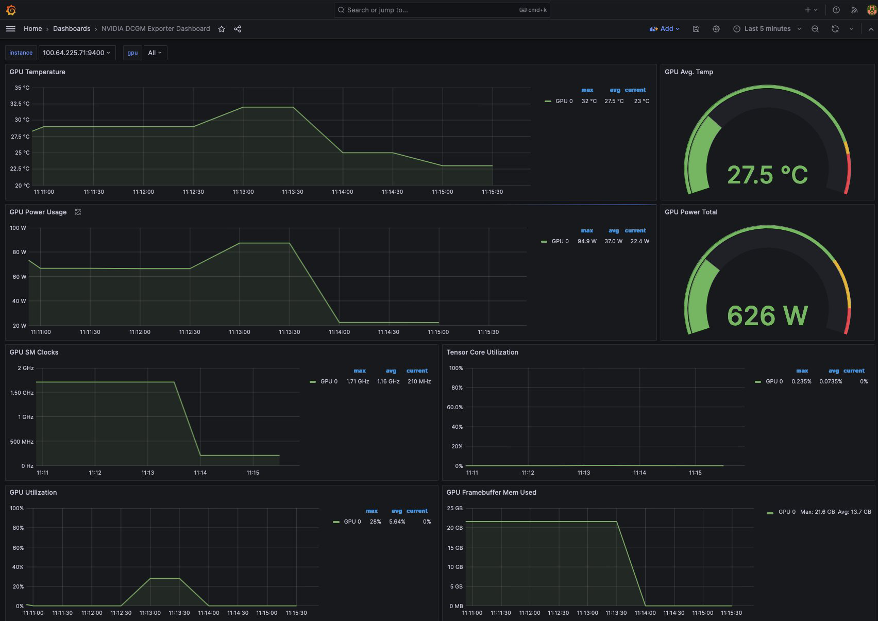Share the NVIDIA DCGM Exporter Dashboard
Viewport: 879px width, 622px height.
(x=237, y=29)
